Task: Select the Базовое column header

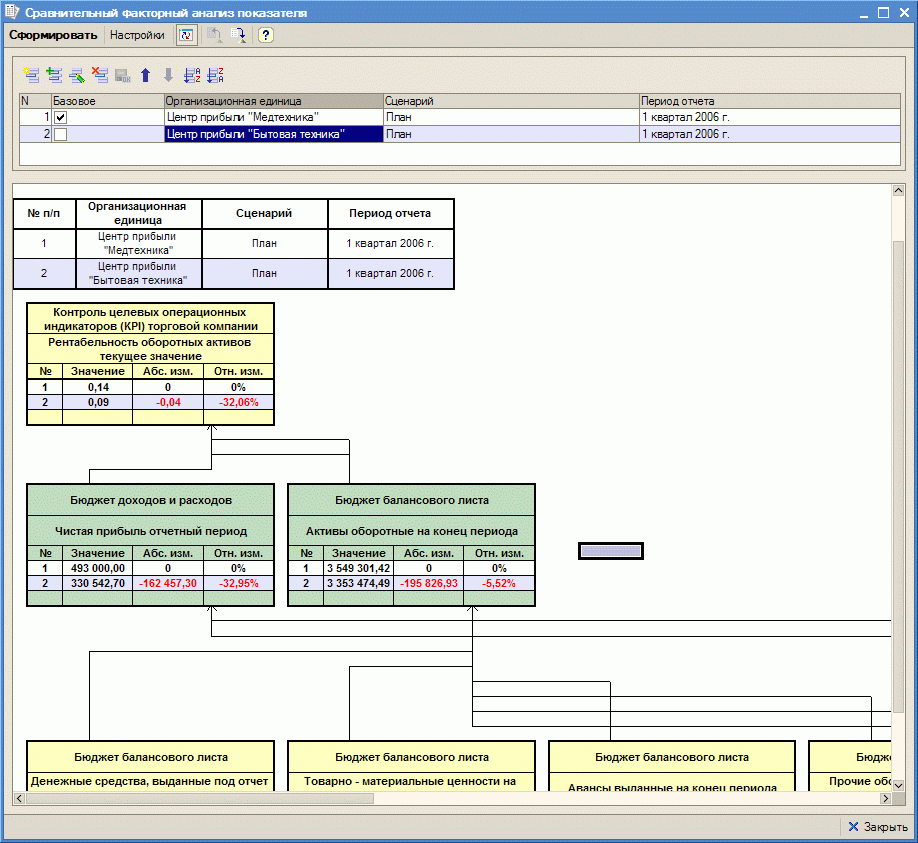Action: 108,101
